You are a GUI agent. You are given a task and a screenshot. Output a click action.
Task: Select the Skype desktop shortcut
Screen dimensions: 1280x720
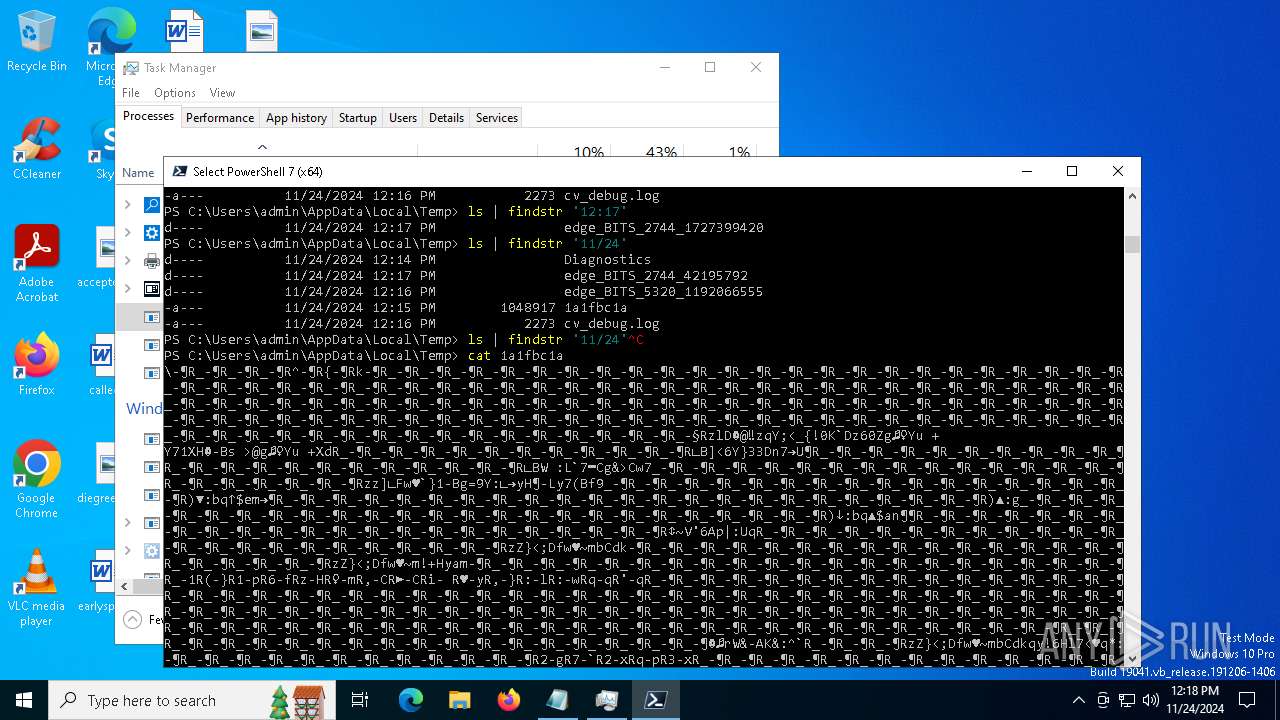point(105,150)
